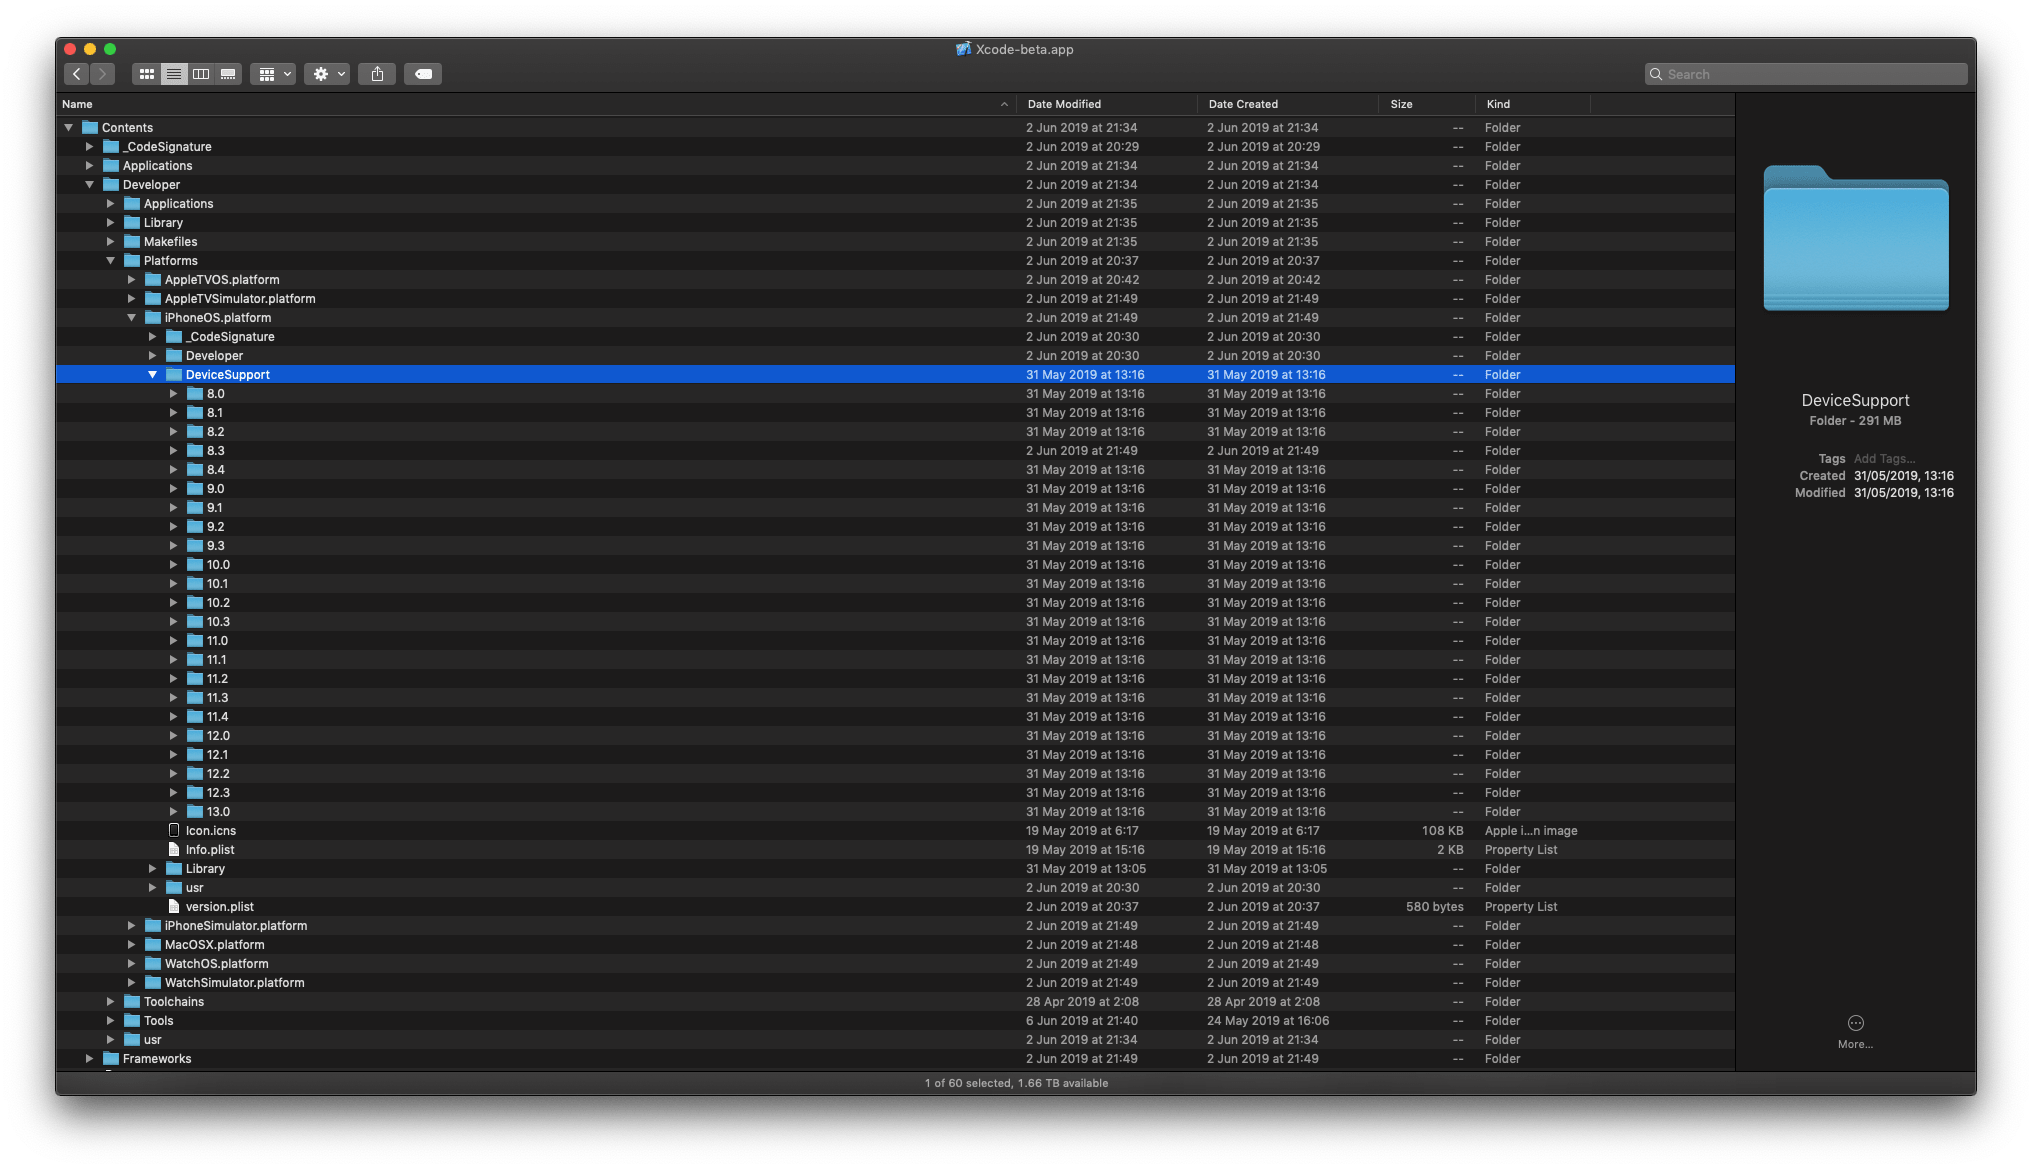The height and width of the screenshot is (1169, 2032).
Task: Select the 12.1 folder row name
Action: pyautogui.click(x=217, y=755)
